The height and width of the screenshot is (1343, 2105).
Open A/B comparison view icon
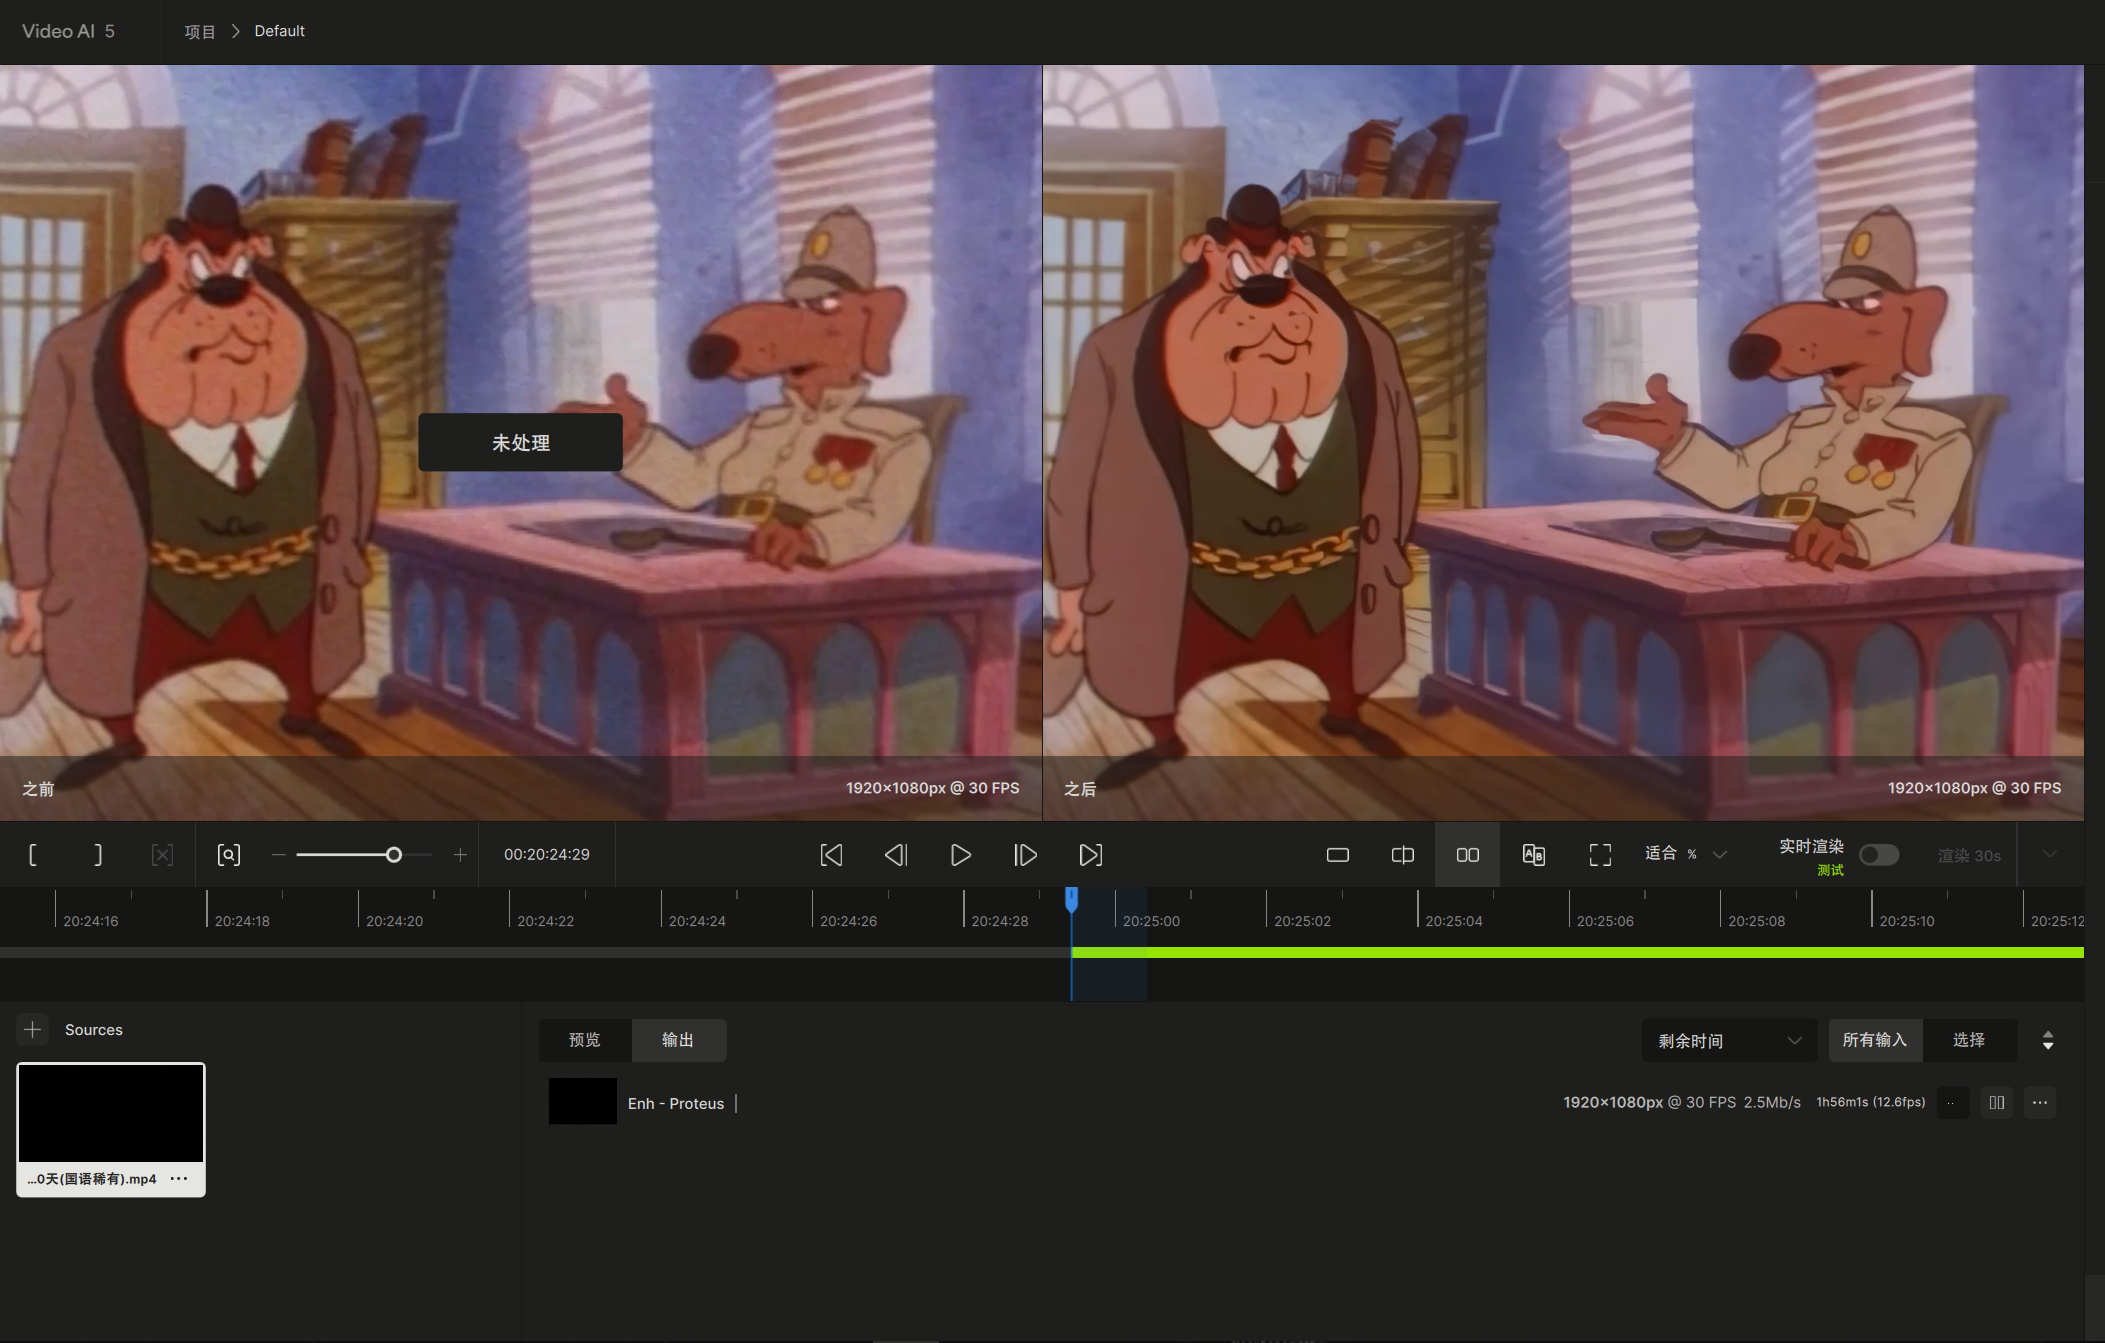click(x=1533, y=855)
